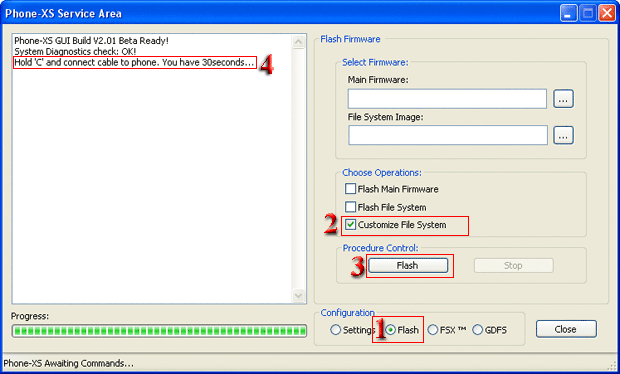The image size is (620, 374).
Task: Select log line 'System Diagnostics check: OK!'
Action: click(75, 51)
